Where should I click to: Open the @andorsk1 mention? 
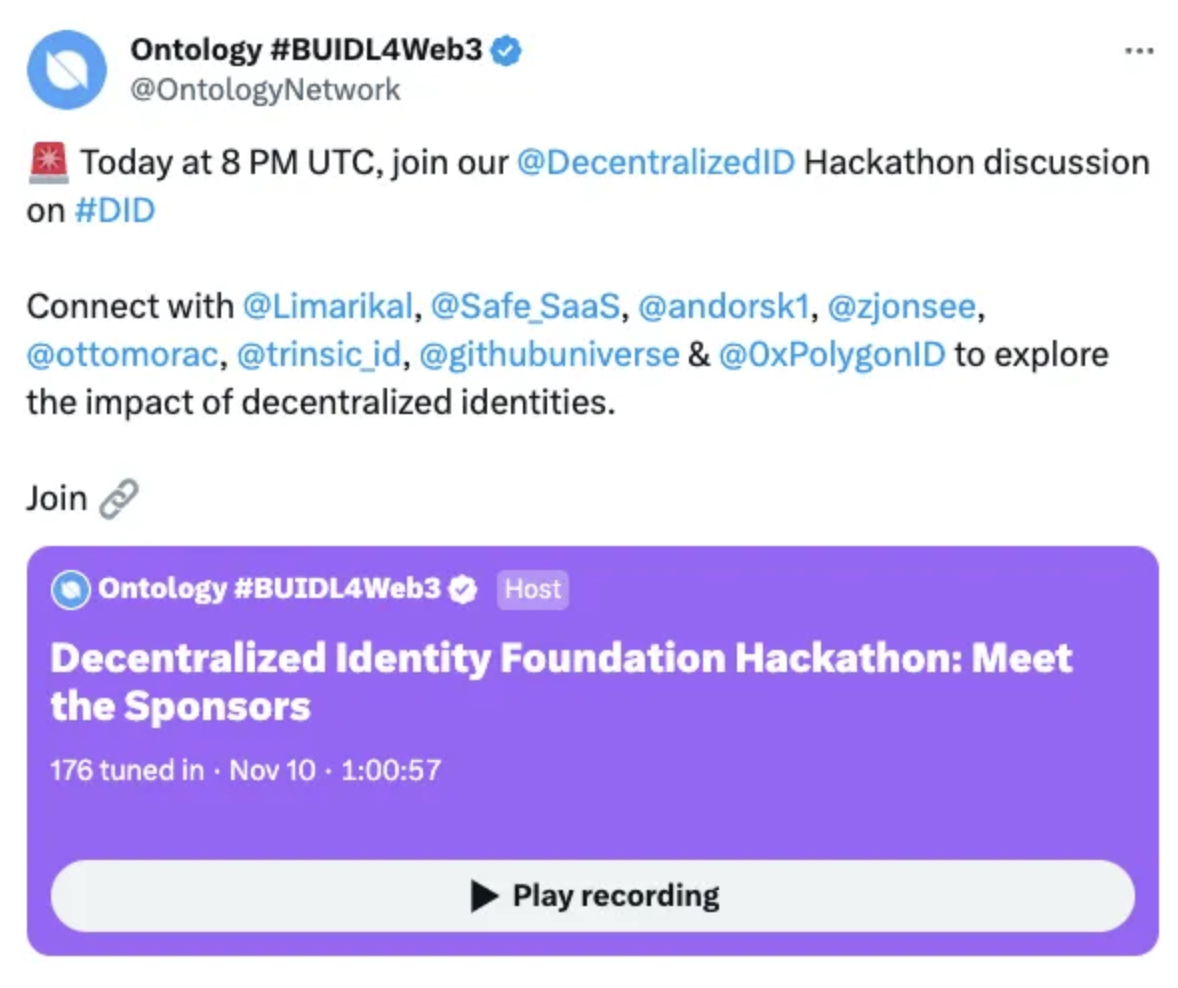point(724,307)
